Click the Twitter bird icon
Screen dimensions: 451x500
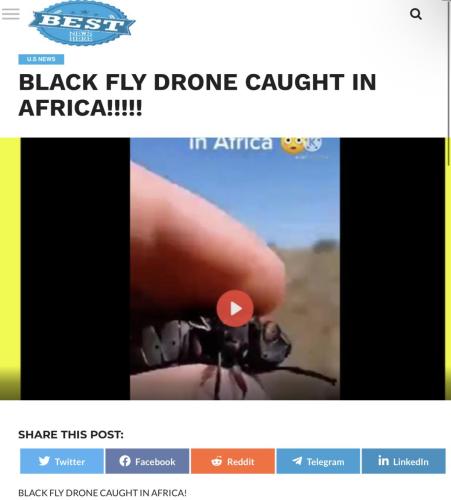44,461
